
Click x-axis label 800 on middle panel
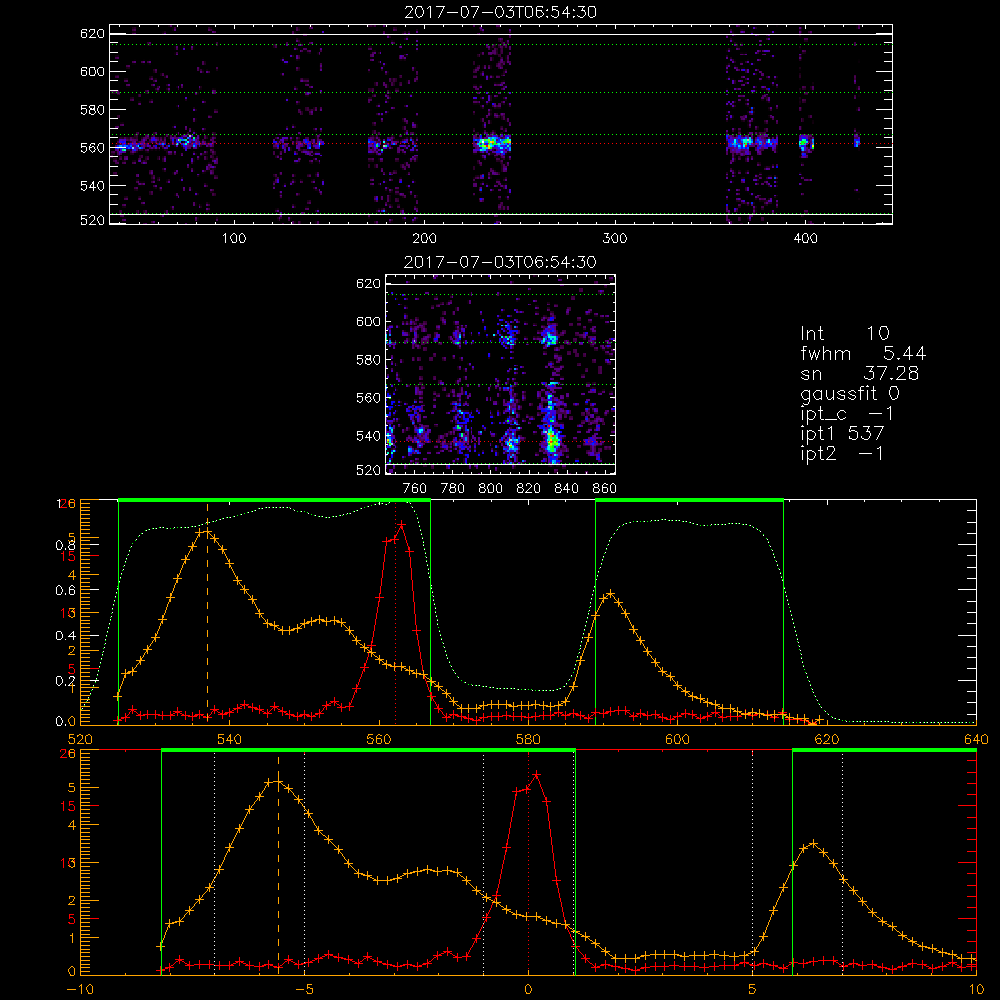point(490,489)
